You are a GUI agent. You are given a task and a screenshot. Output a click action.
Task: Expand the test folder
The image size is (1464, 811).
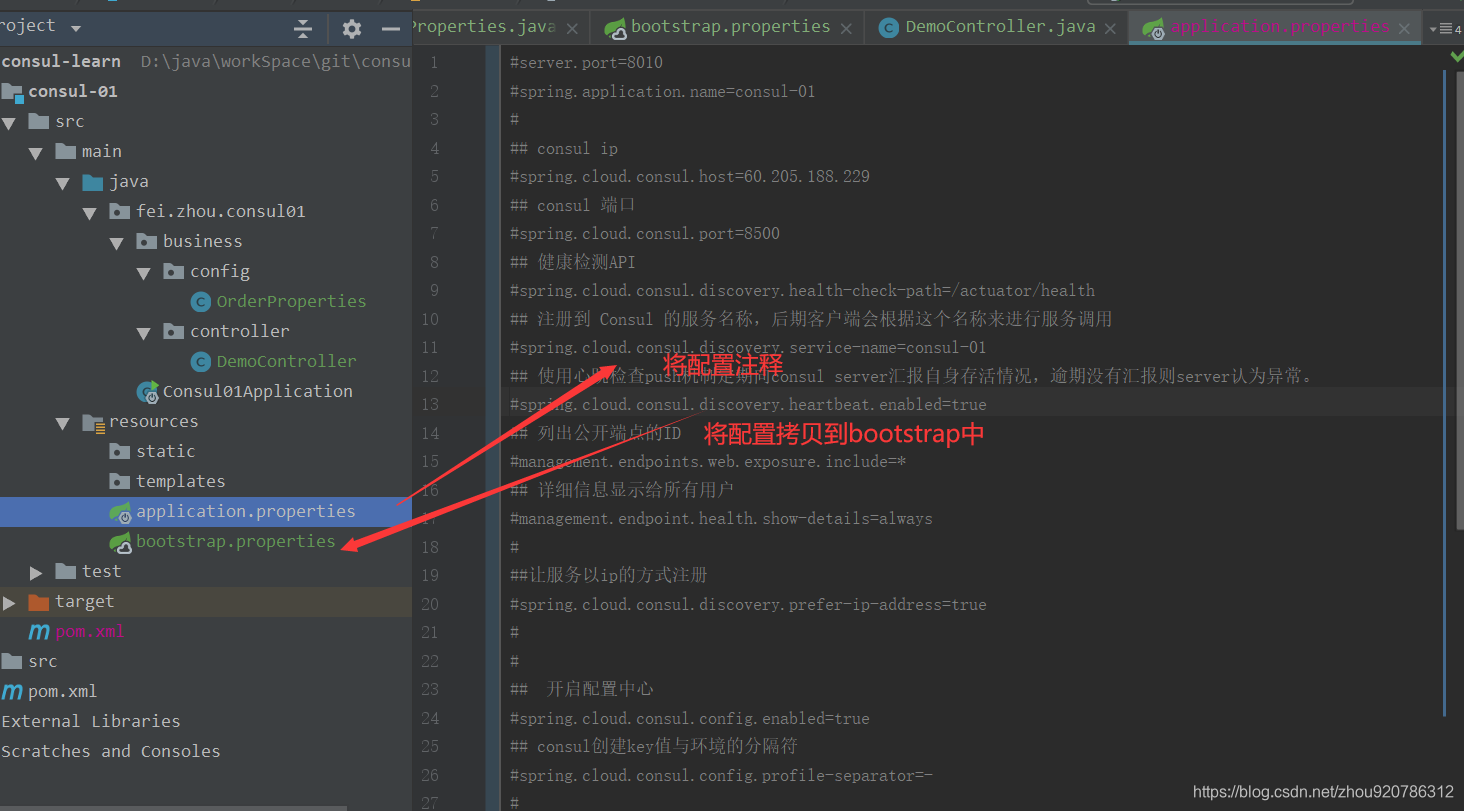pyautogui.click(x=36, y=573)
